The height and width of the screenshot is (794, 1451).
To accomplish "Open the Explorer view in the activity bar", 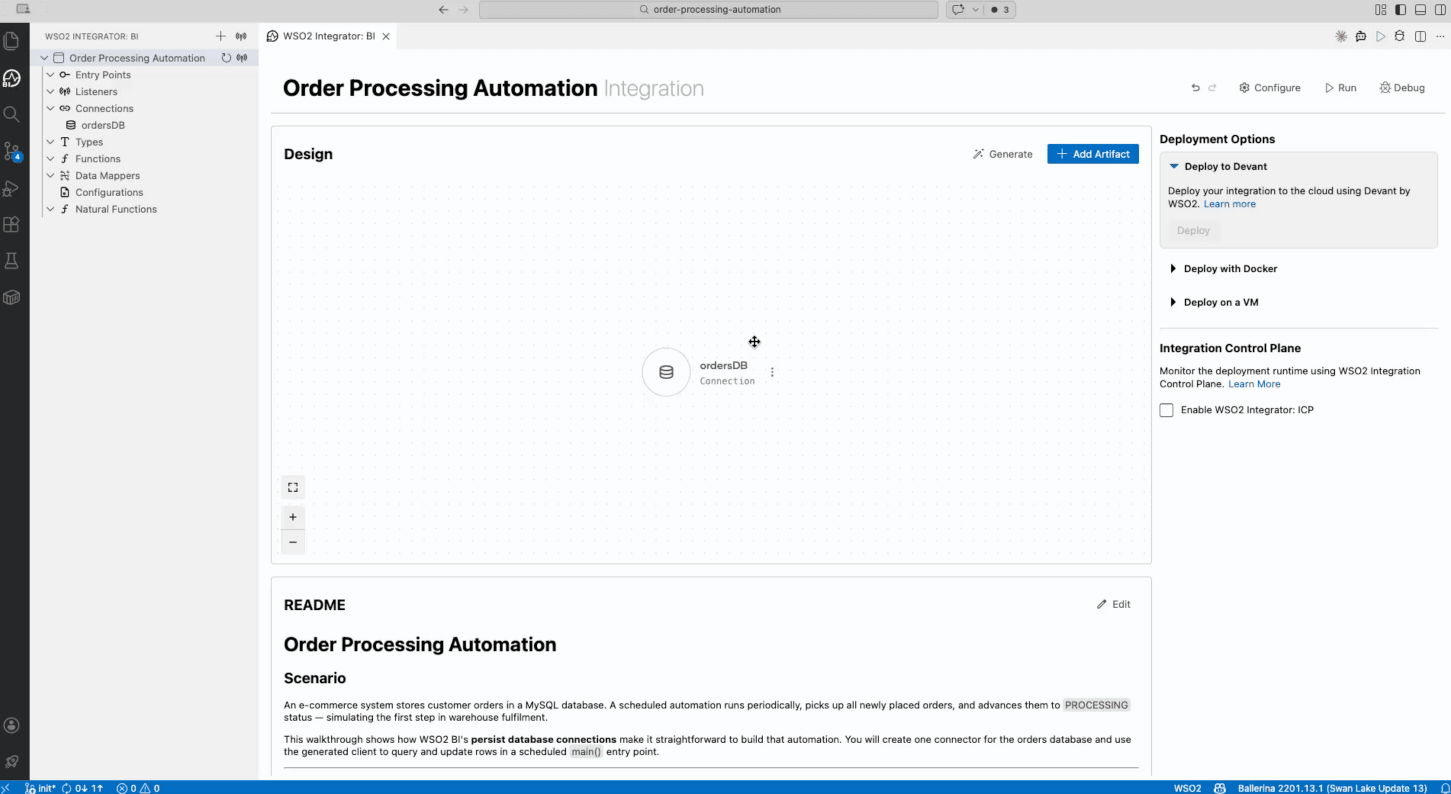I will coord(12,41).
